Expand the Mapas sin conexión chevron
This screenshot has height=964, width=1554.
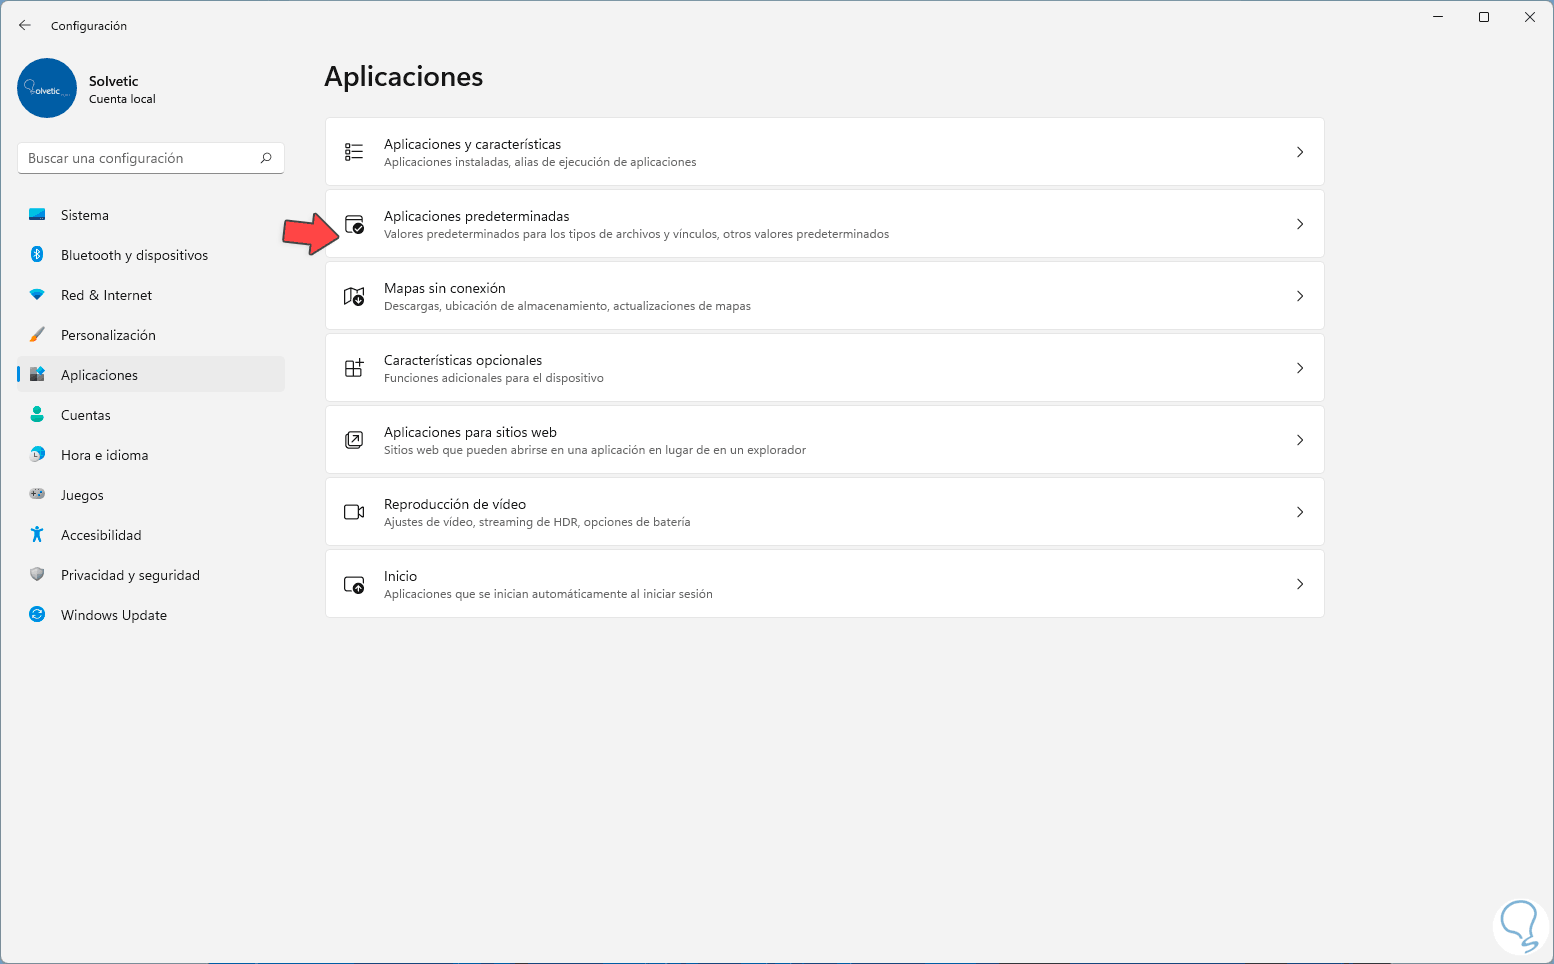[1300, 296]
